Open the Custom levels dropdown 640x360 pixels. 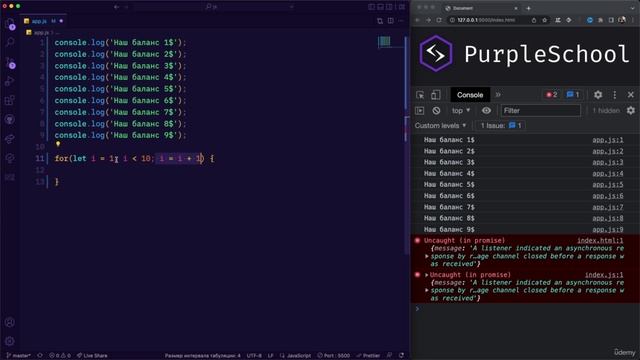click(x=440, y=126)
